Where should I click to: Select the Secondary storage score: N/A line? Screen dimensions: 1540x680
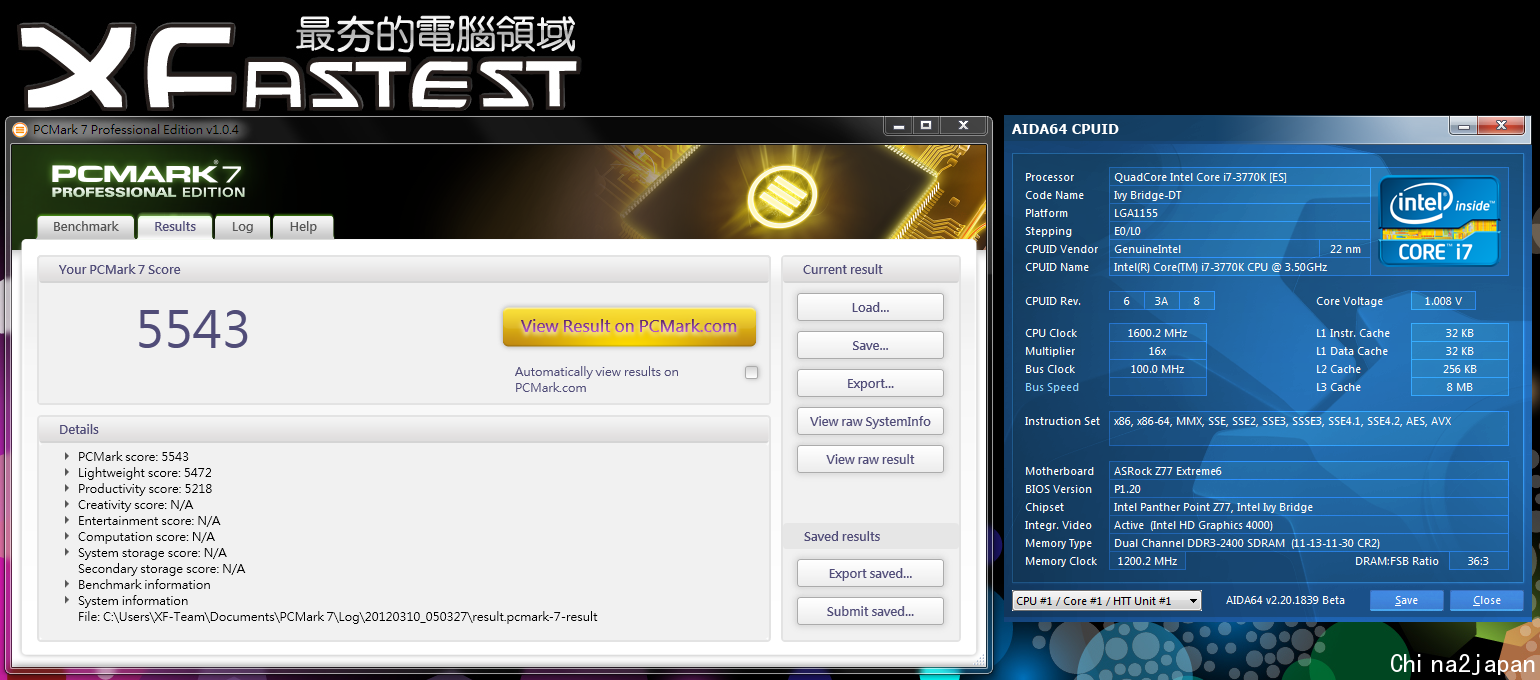(x=161, y=569)
